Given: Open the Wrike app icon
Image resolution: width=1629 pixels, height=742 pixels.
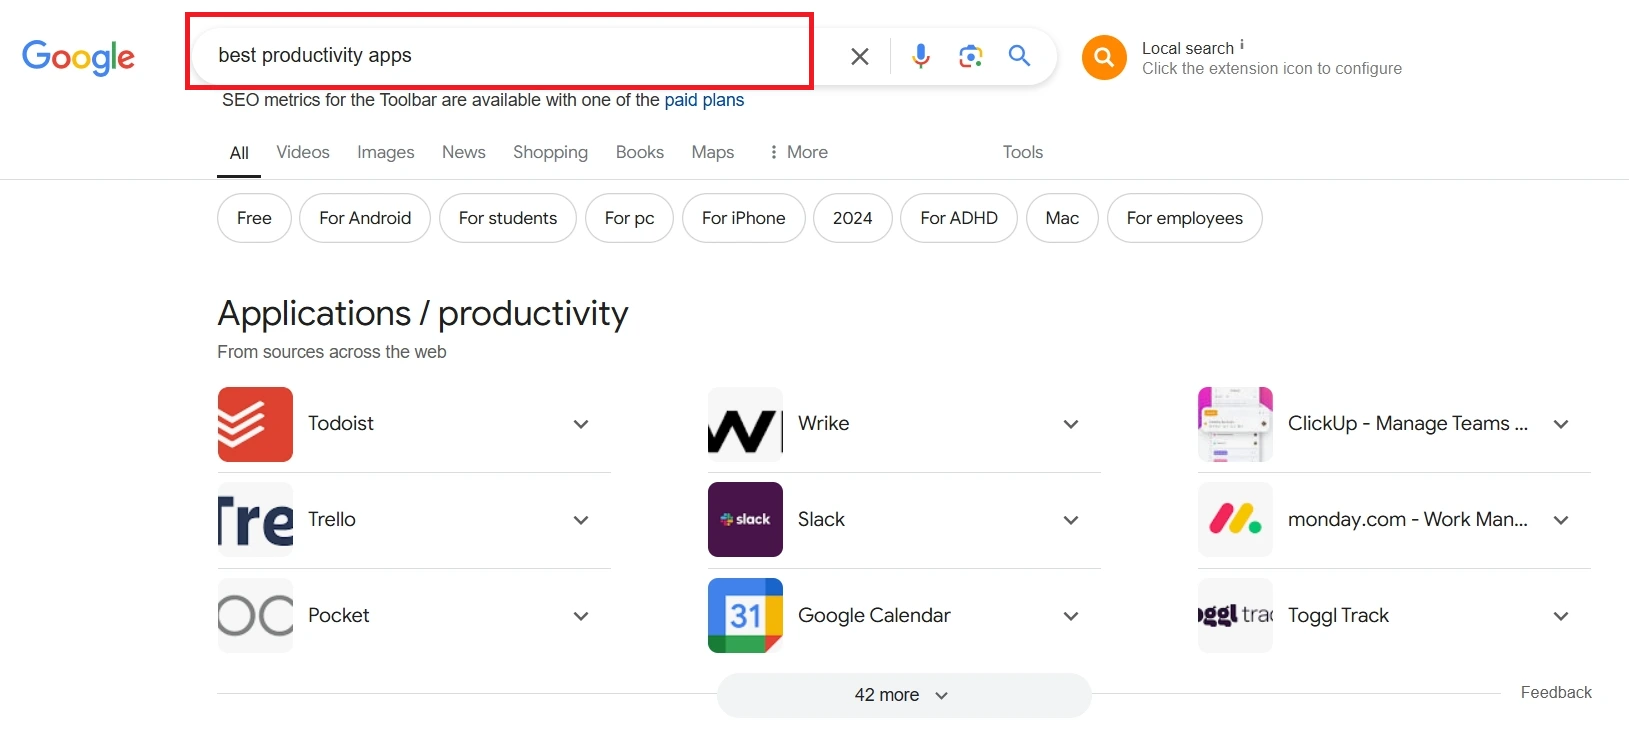Looking at the screenshot, I should 745,424.
